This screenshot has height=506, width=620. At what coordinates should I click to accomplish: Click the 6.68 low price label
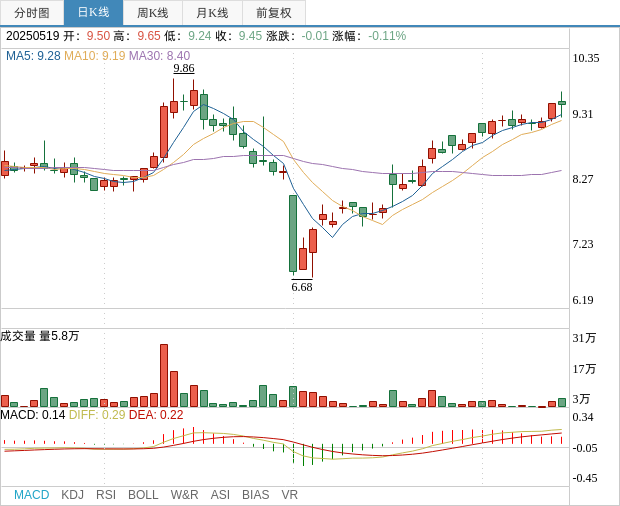coord(302,287)
